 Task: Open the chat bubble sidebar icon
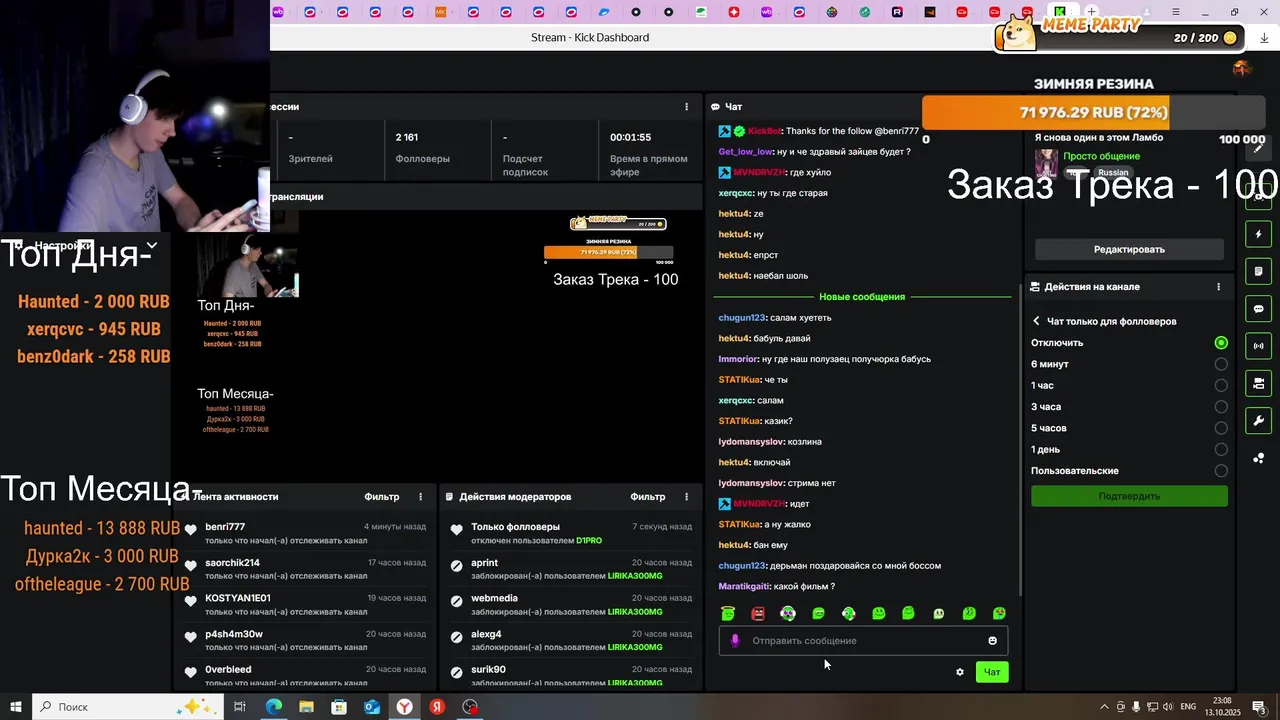click(x=1258, y=309)
